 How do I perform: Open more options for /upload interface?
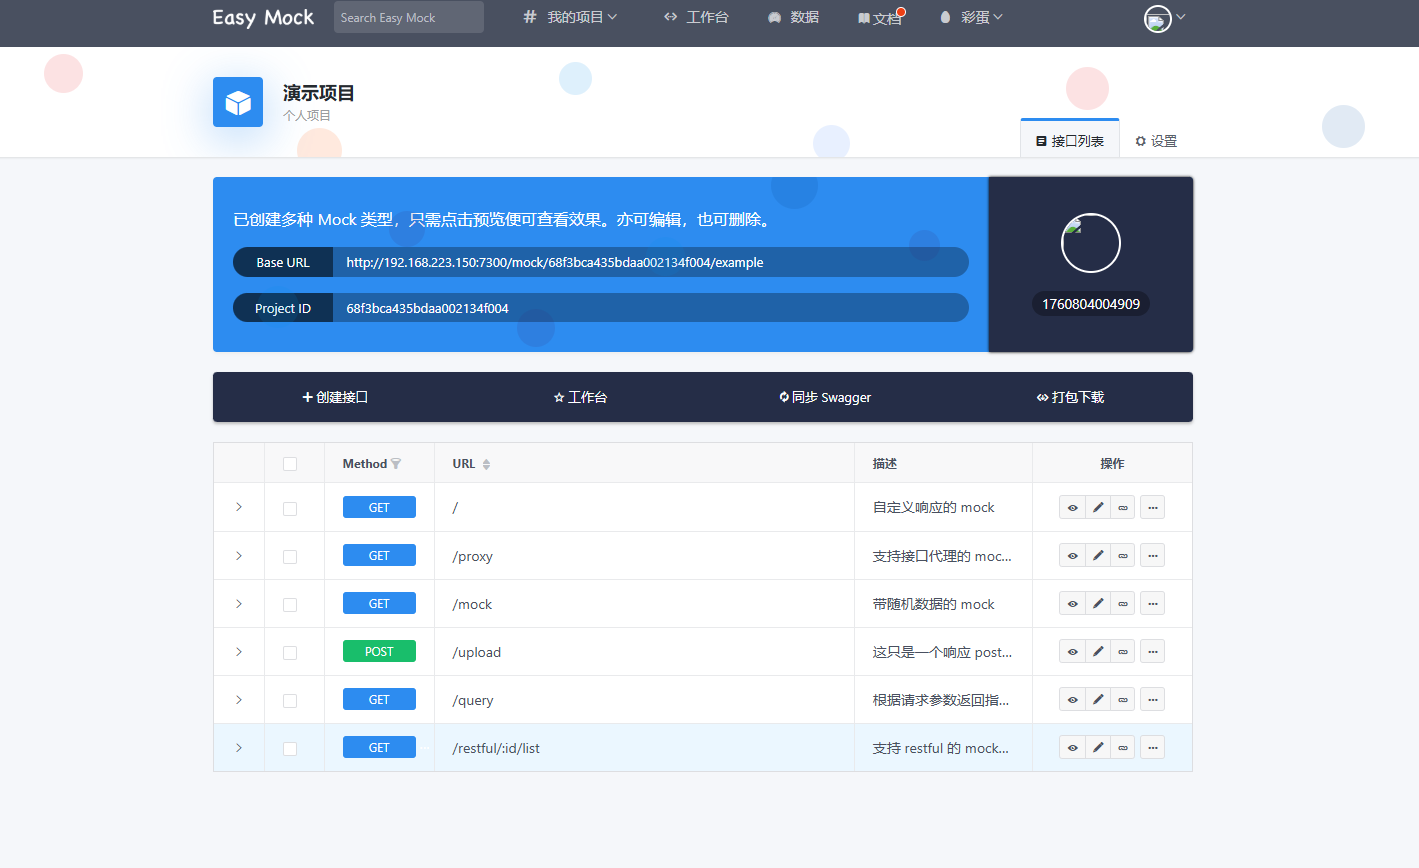[x=1152, y=652]
